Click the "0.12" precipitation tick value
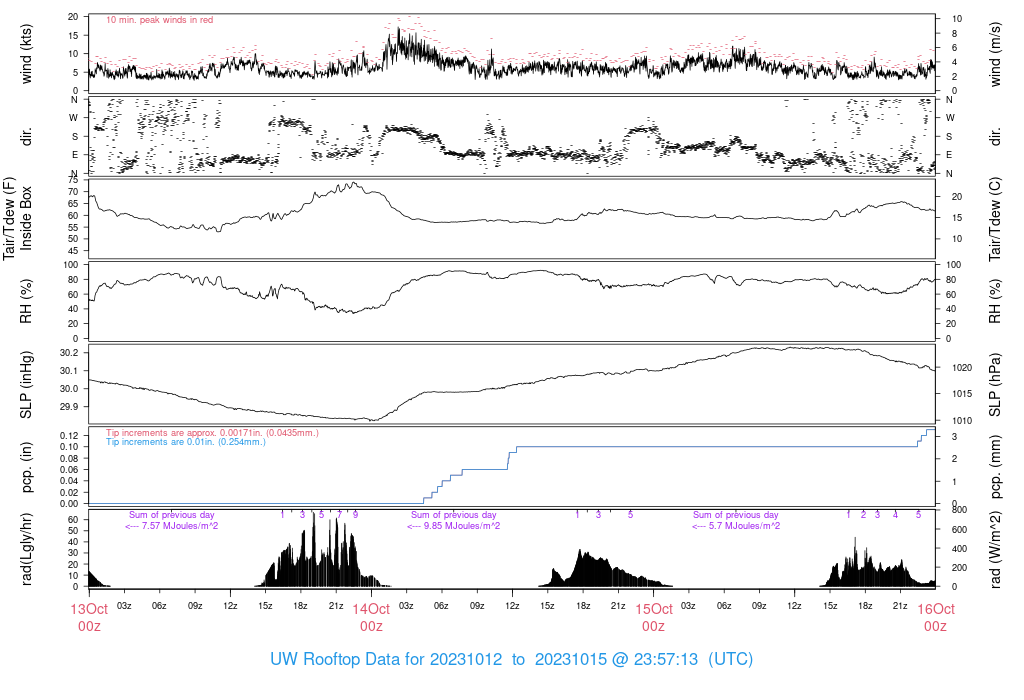The width and height of the screenshot is (1024, 700). tap(70, 436)
